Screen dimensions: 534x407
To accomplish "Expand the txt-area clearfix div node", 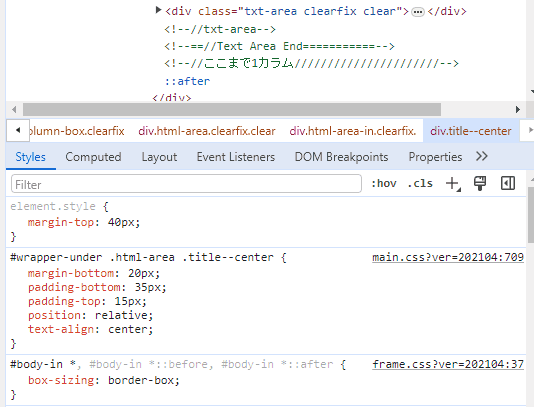I will pos(158,10).
